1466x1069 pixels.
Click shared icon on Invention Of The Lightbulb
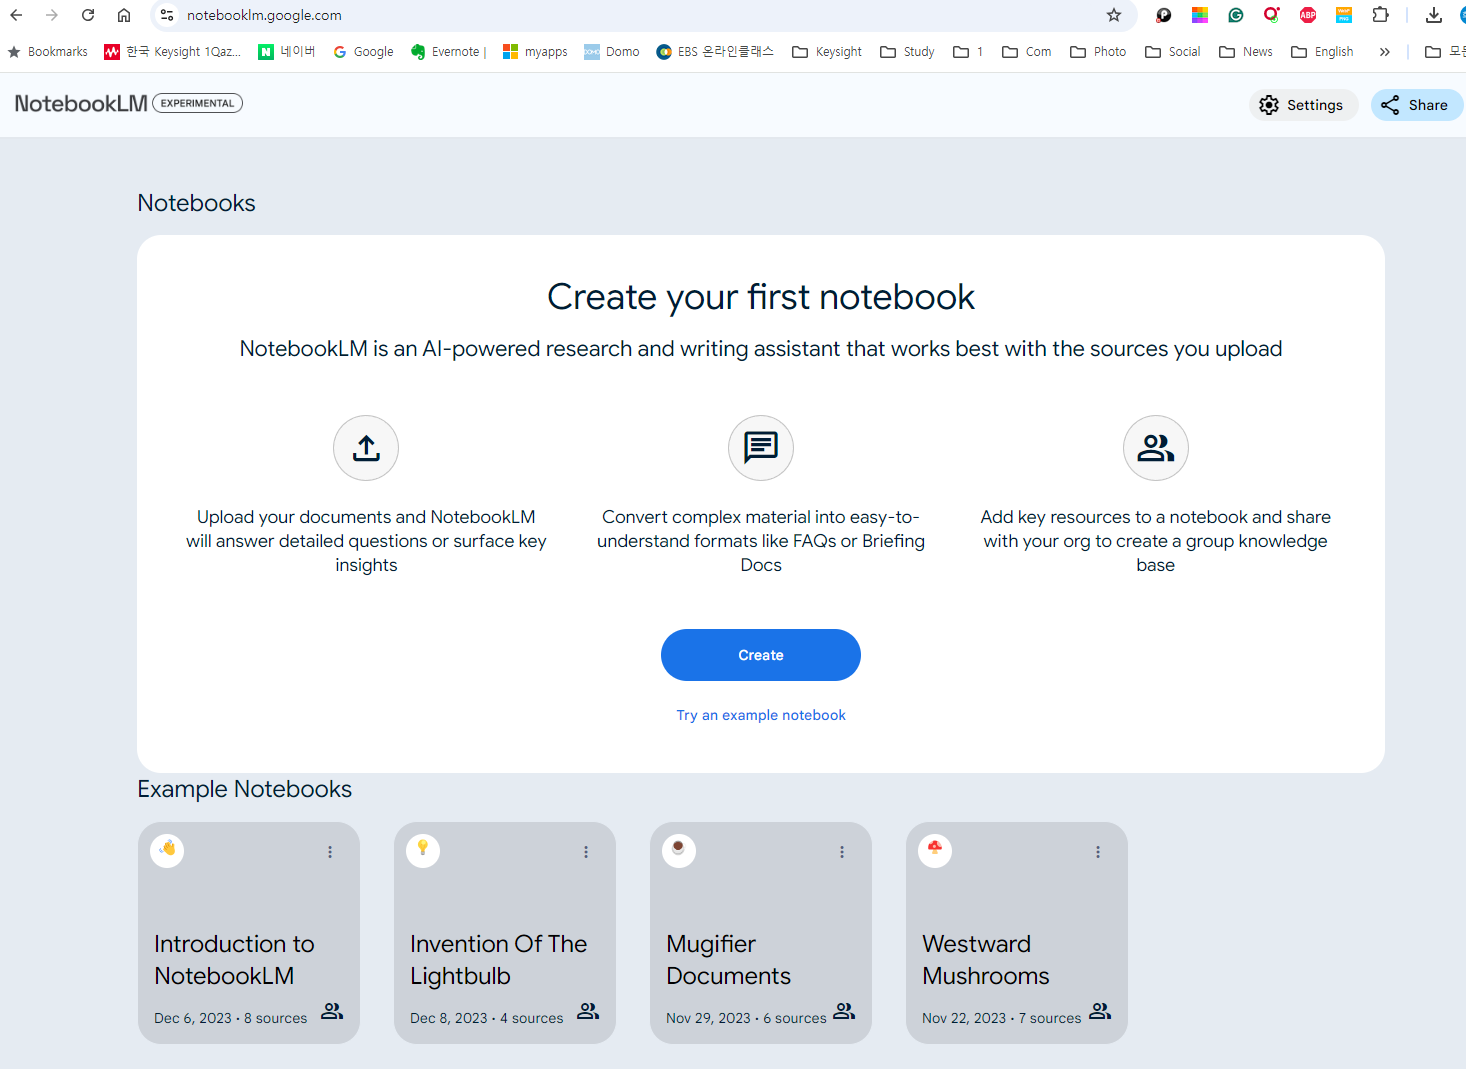(x=588, y=1011)
